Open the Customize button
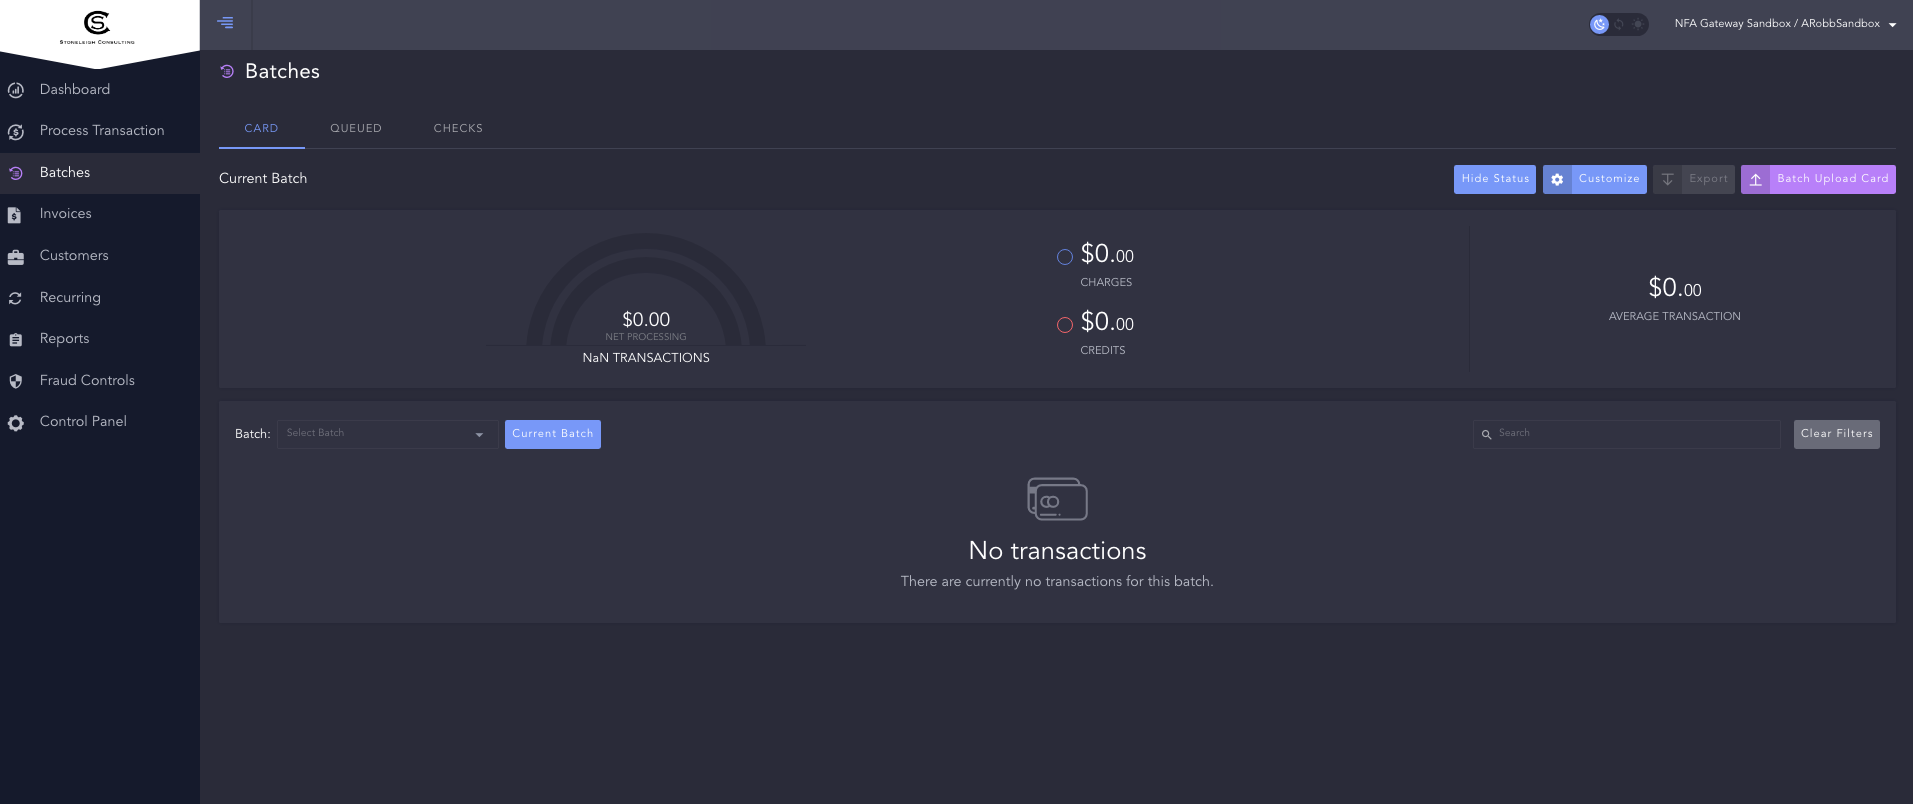 click(1595, 179)
